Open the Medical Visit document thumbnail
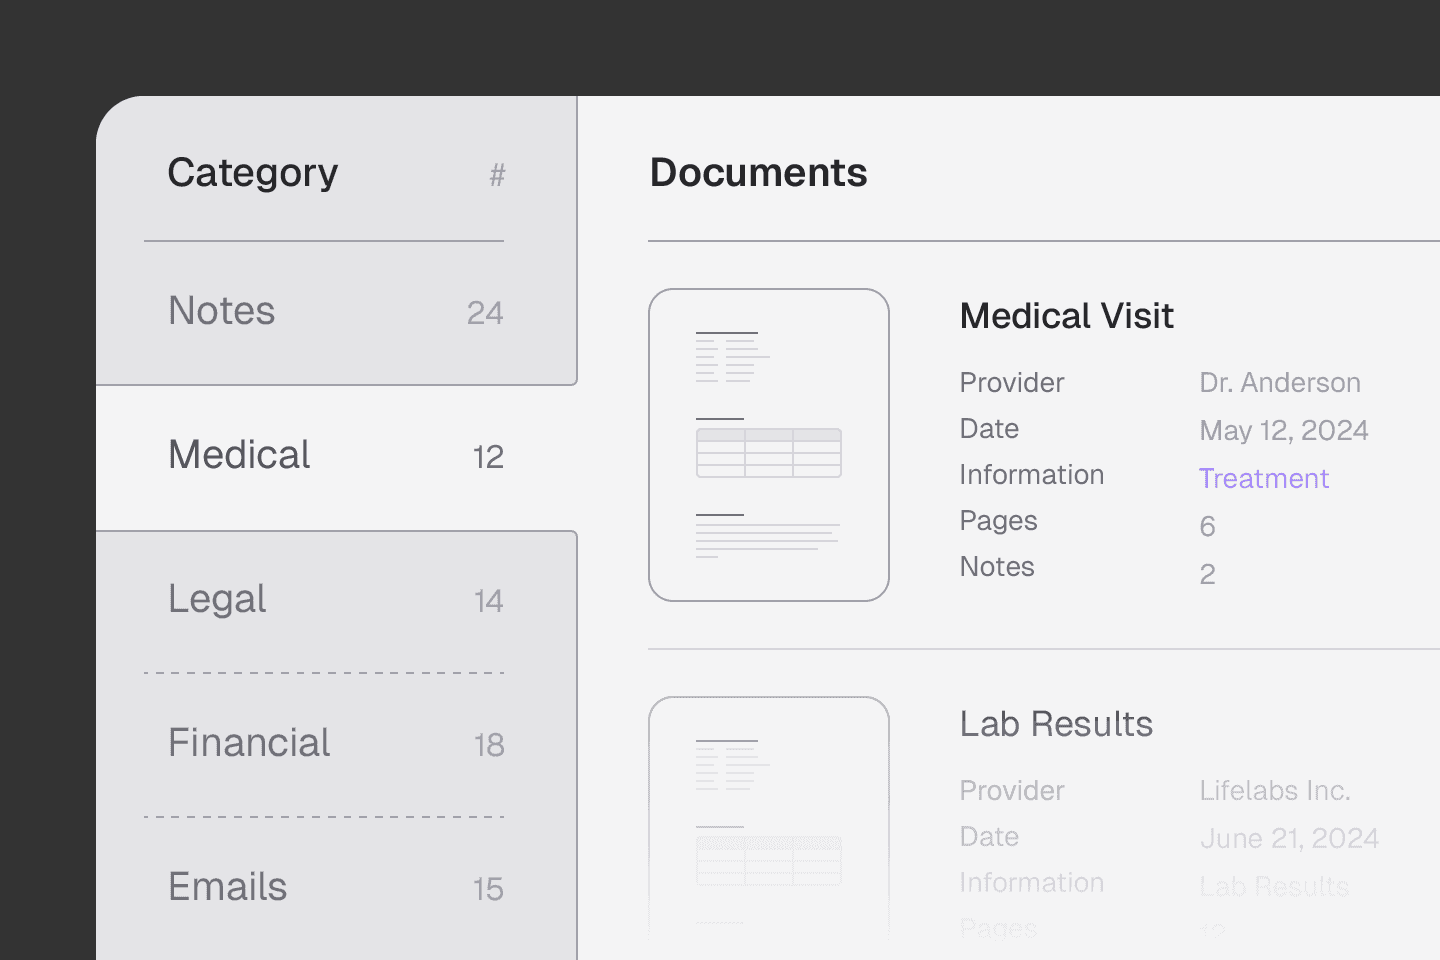 768,445
